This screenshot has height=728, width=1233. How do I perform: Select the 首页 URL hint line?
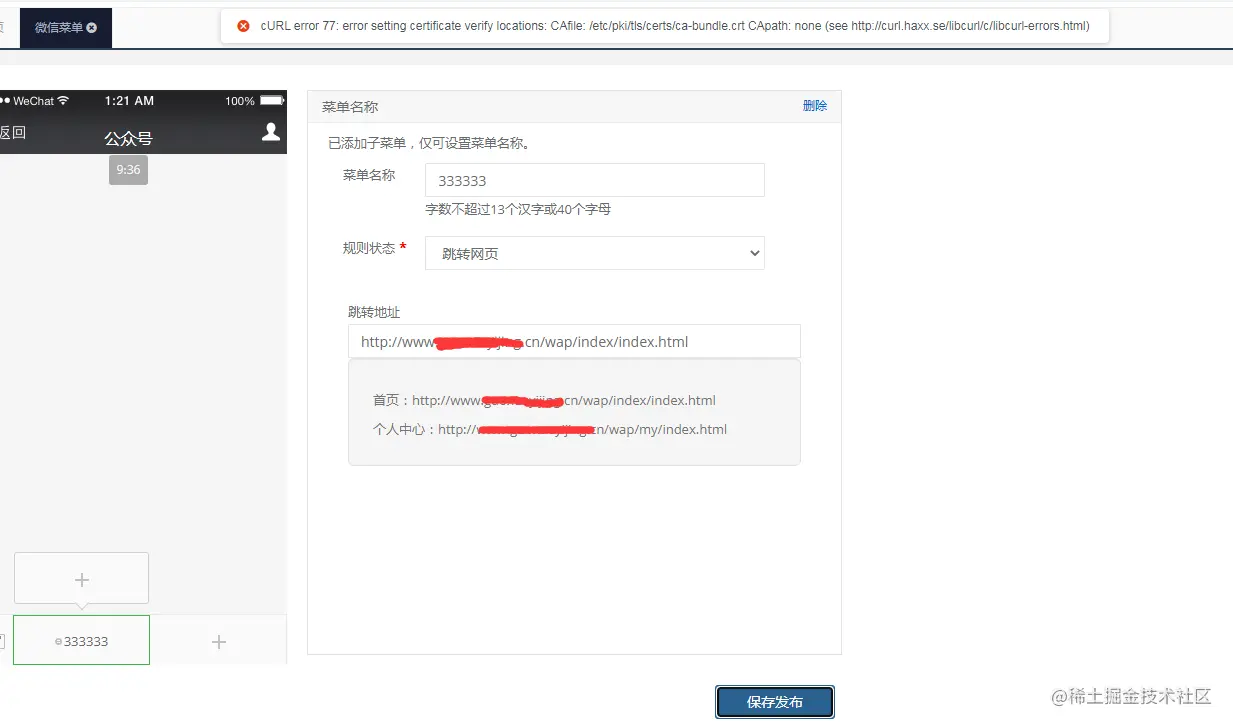pyautogui.click(x=544, y=400)
